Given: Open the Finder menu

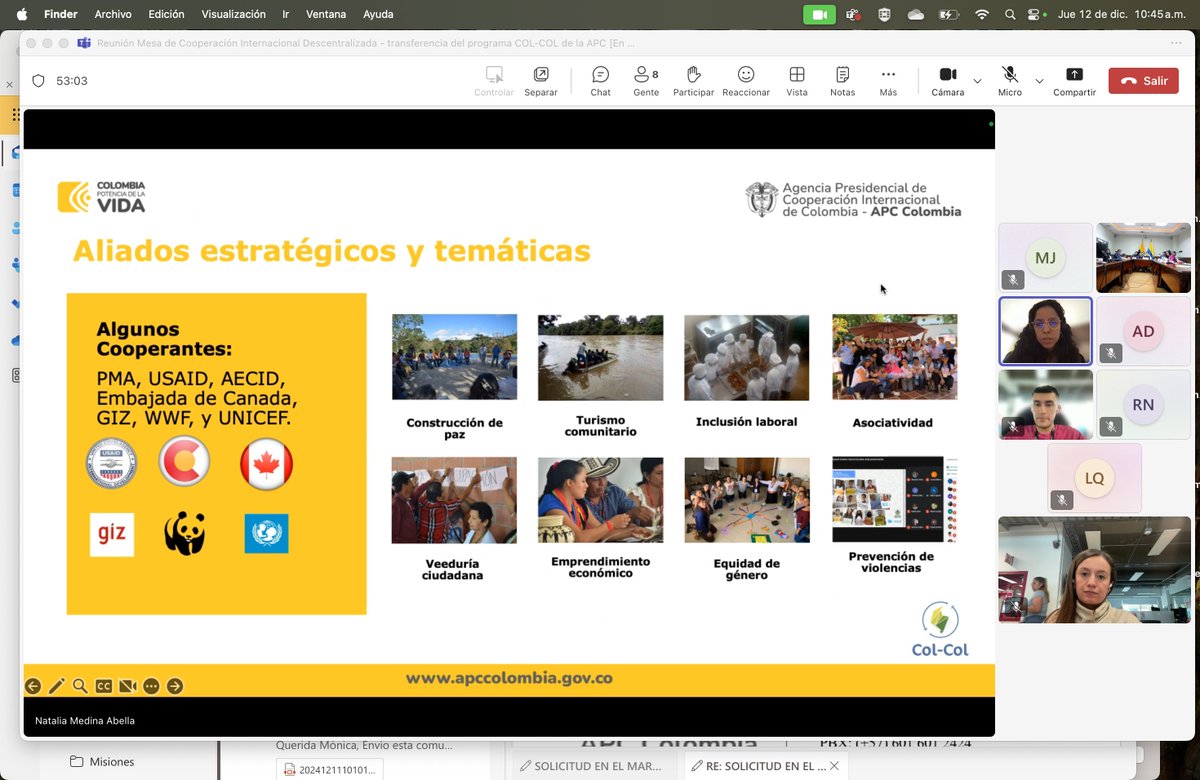Looking at the screenshot, I should (x=61, y=14).
